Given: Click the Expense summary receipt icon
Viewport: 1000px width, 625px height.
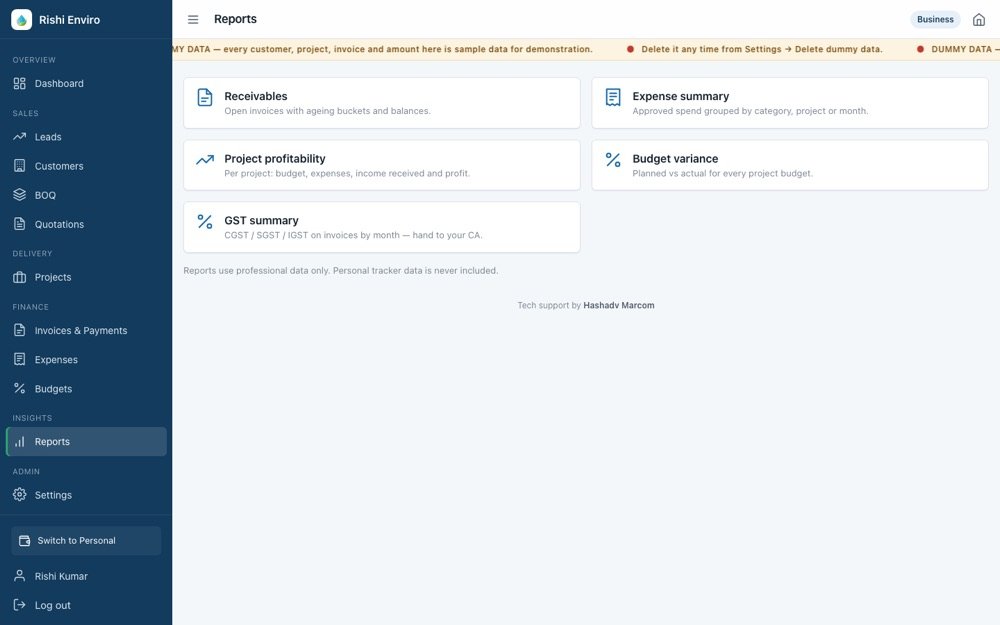Looking at the screenshot, I should pyautogui.click(x=613, y=98).
